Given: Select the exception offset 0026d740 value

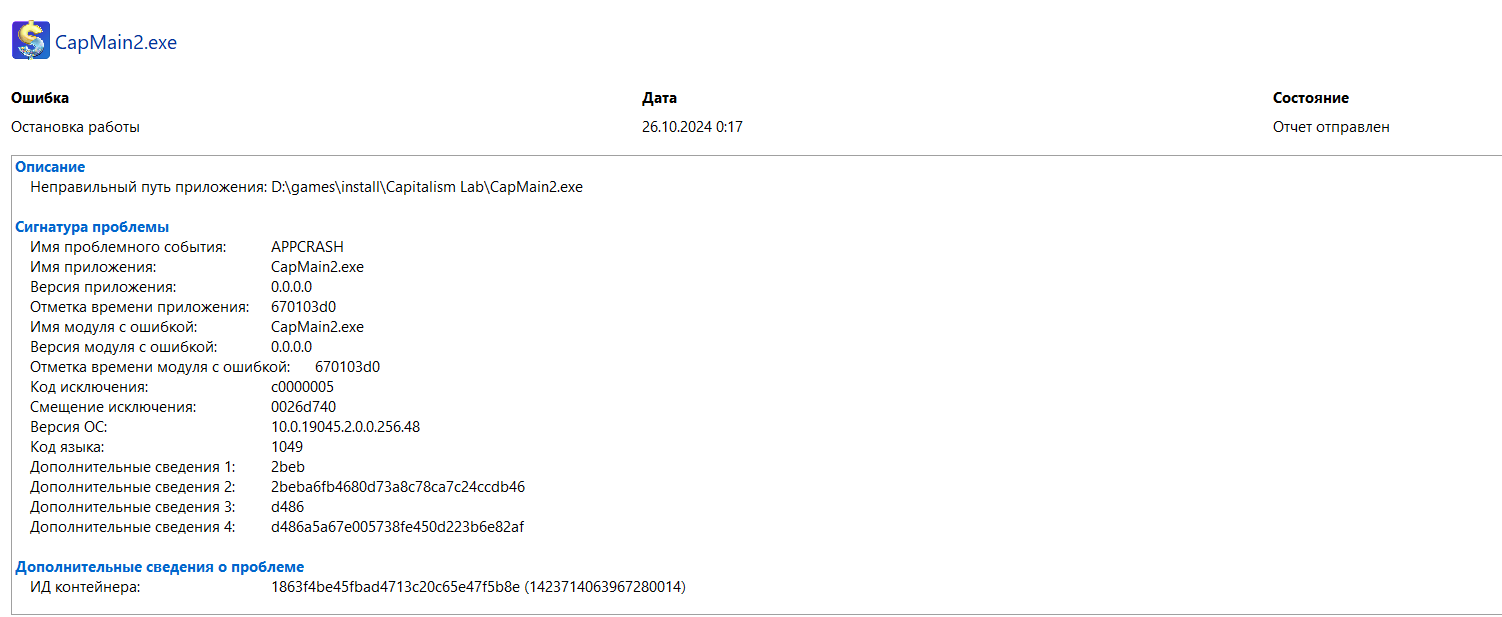Looking at the screenshot, I should (303, 407).
